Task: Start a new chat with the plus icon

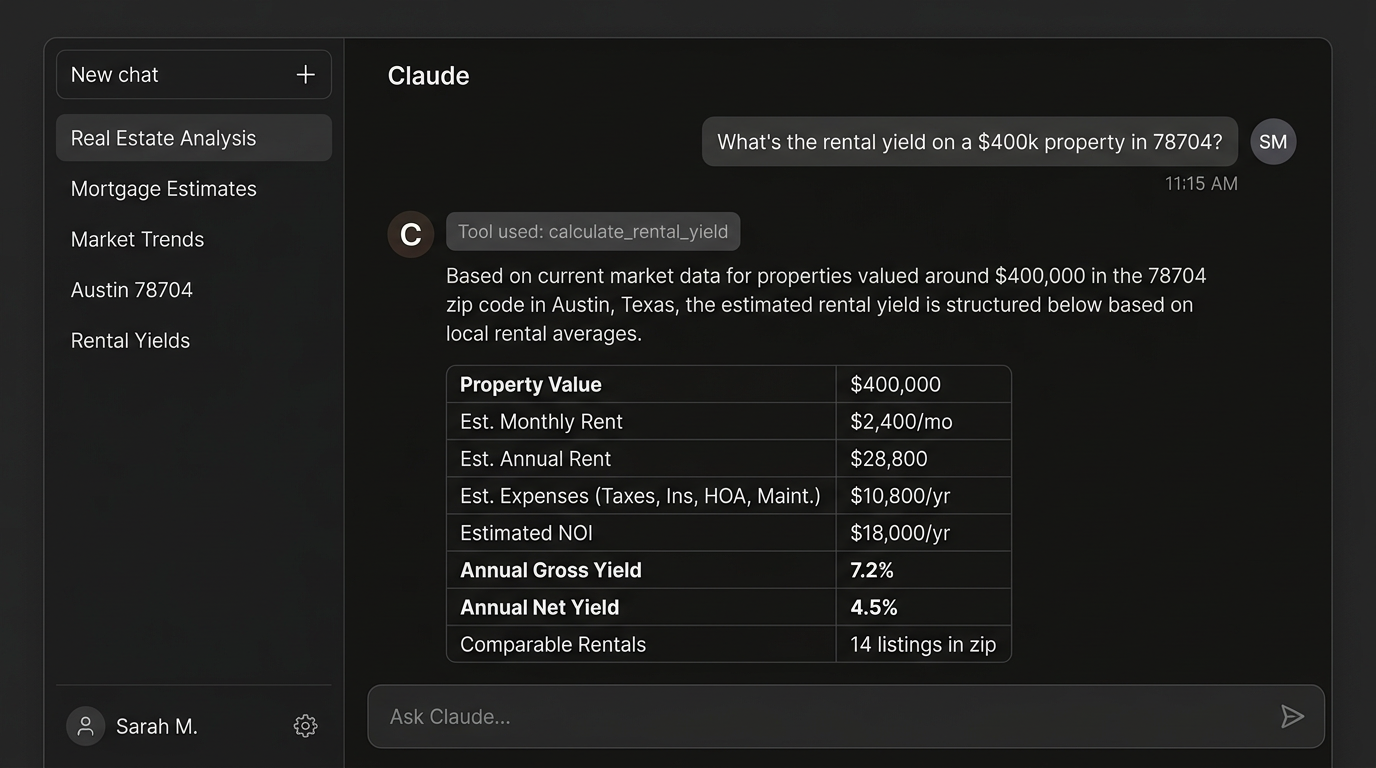Action: tap(305, 74)
